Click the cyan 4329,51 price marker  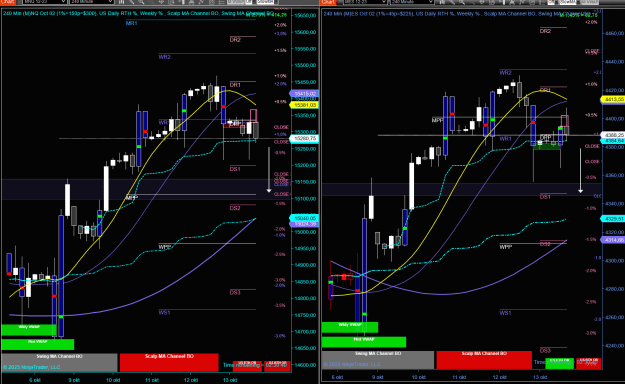click(x=613, y=219)
